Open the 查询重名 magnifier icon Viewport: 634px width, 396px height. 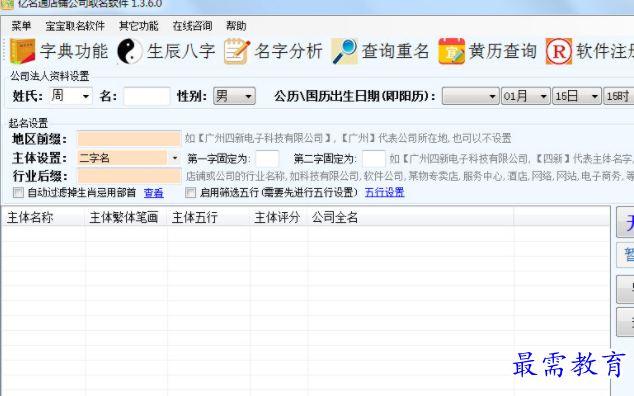344,51
